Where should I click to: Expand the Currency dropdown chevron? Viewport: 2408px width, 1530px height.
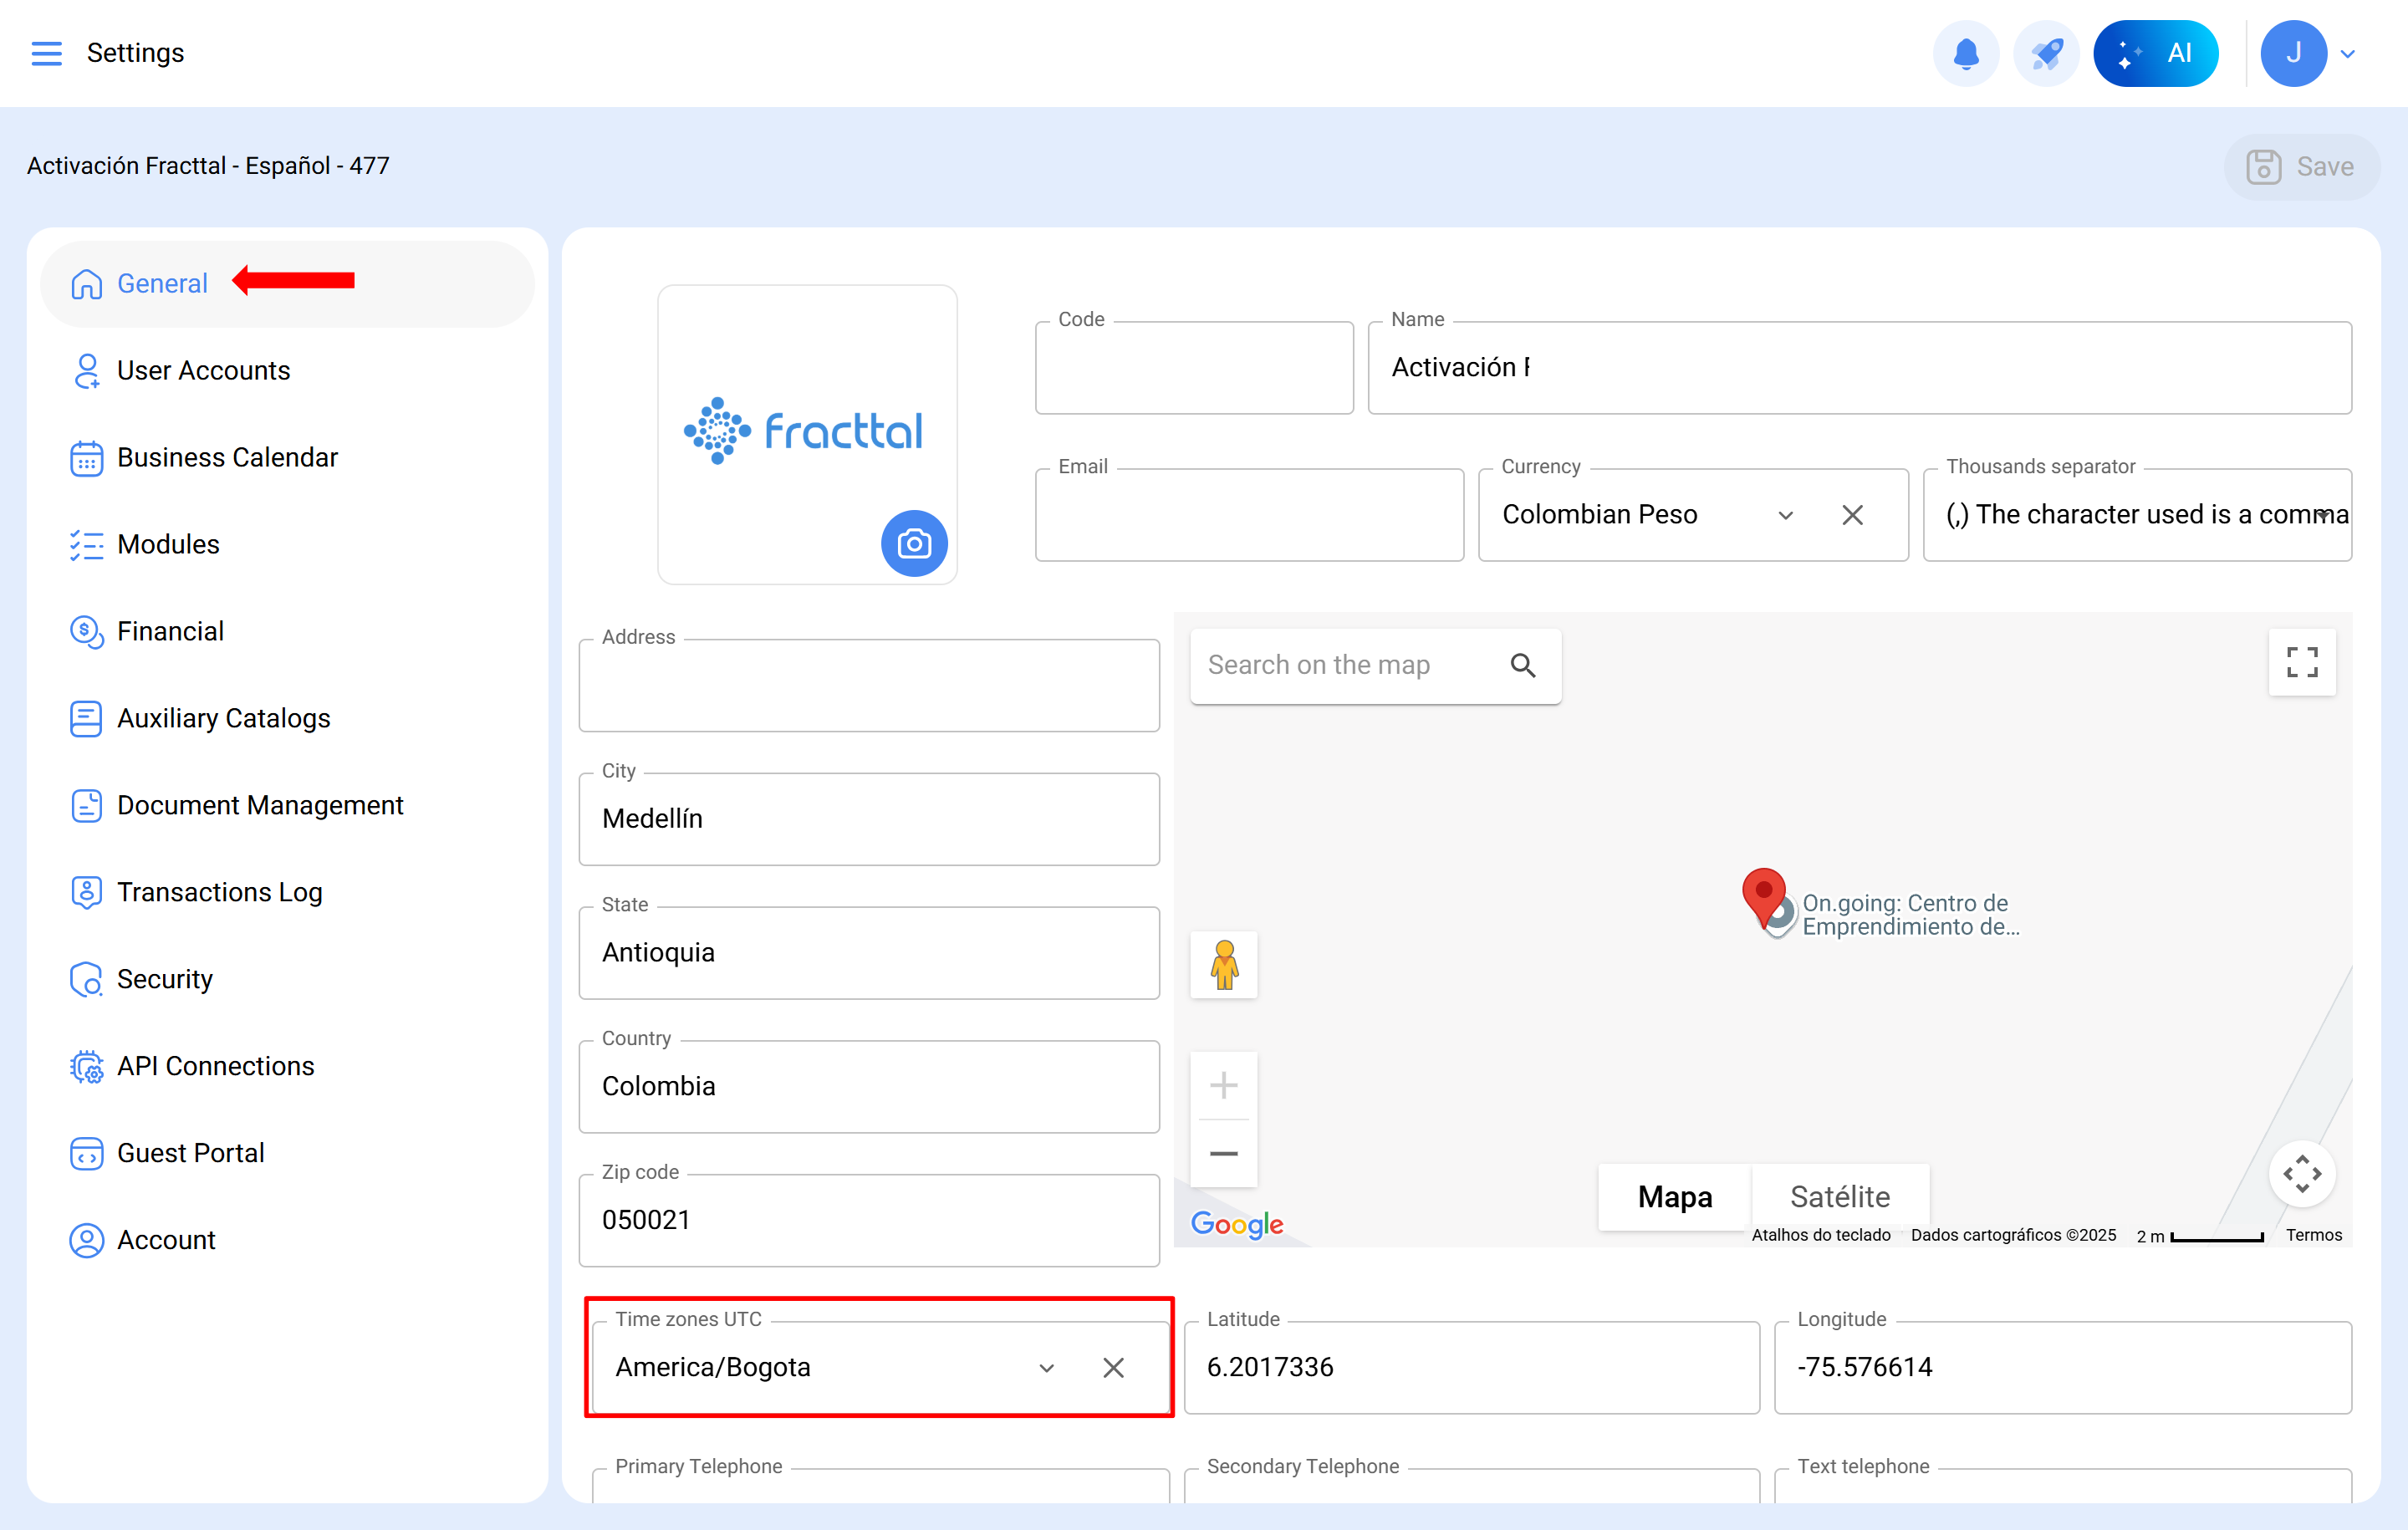tap(1785, 515)
